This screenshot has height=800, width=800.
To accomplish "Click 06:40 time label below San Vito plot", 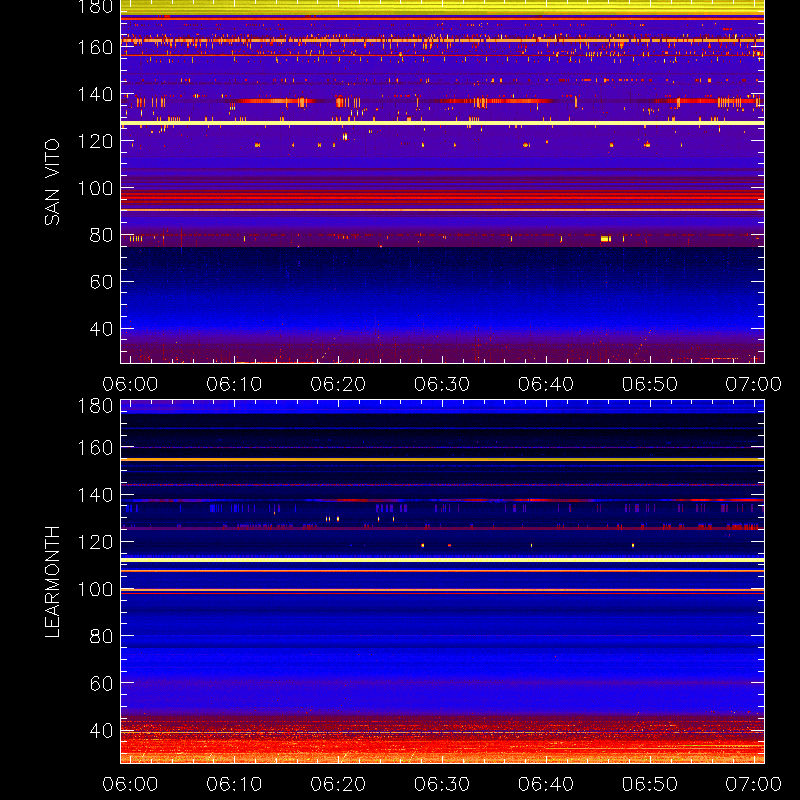I will (x=546, y=384).
